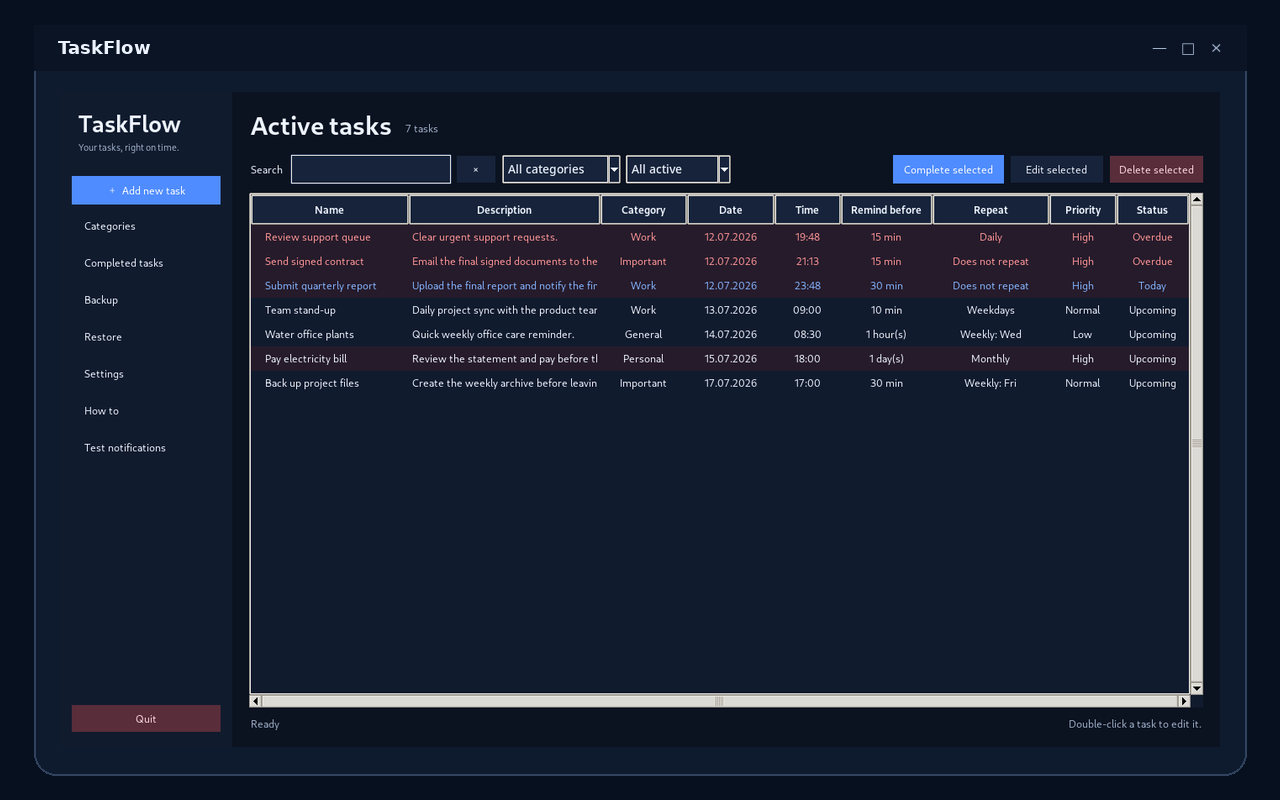Click the 'Weekdays' repeat cell
The image size is (1280, 800).
coord(991,310)
